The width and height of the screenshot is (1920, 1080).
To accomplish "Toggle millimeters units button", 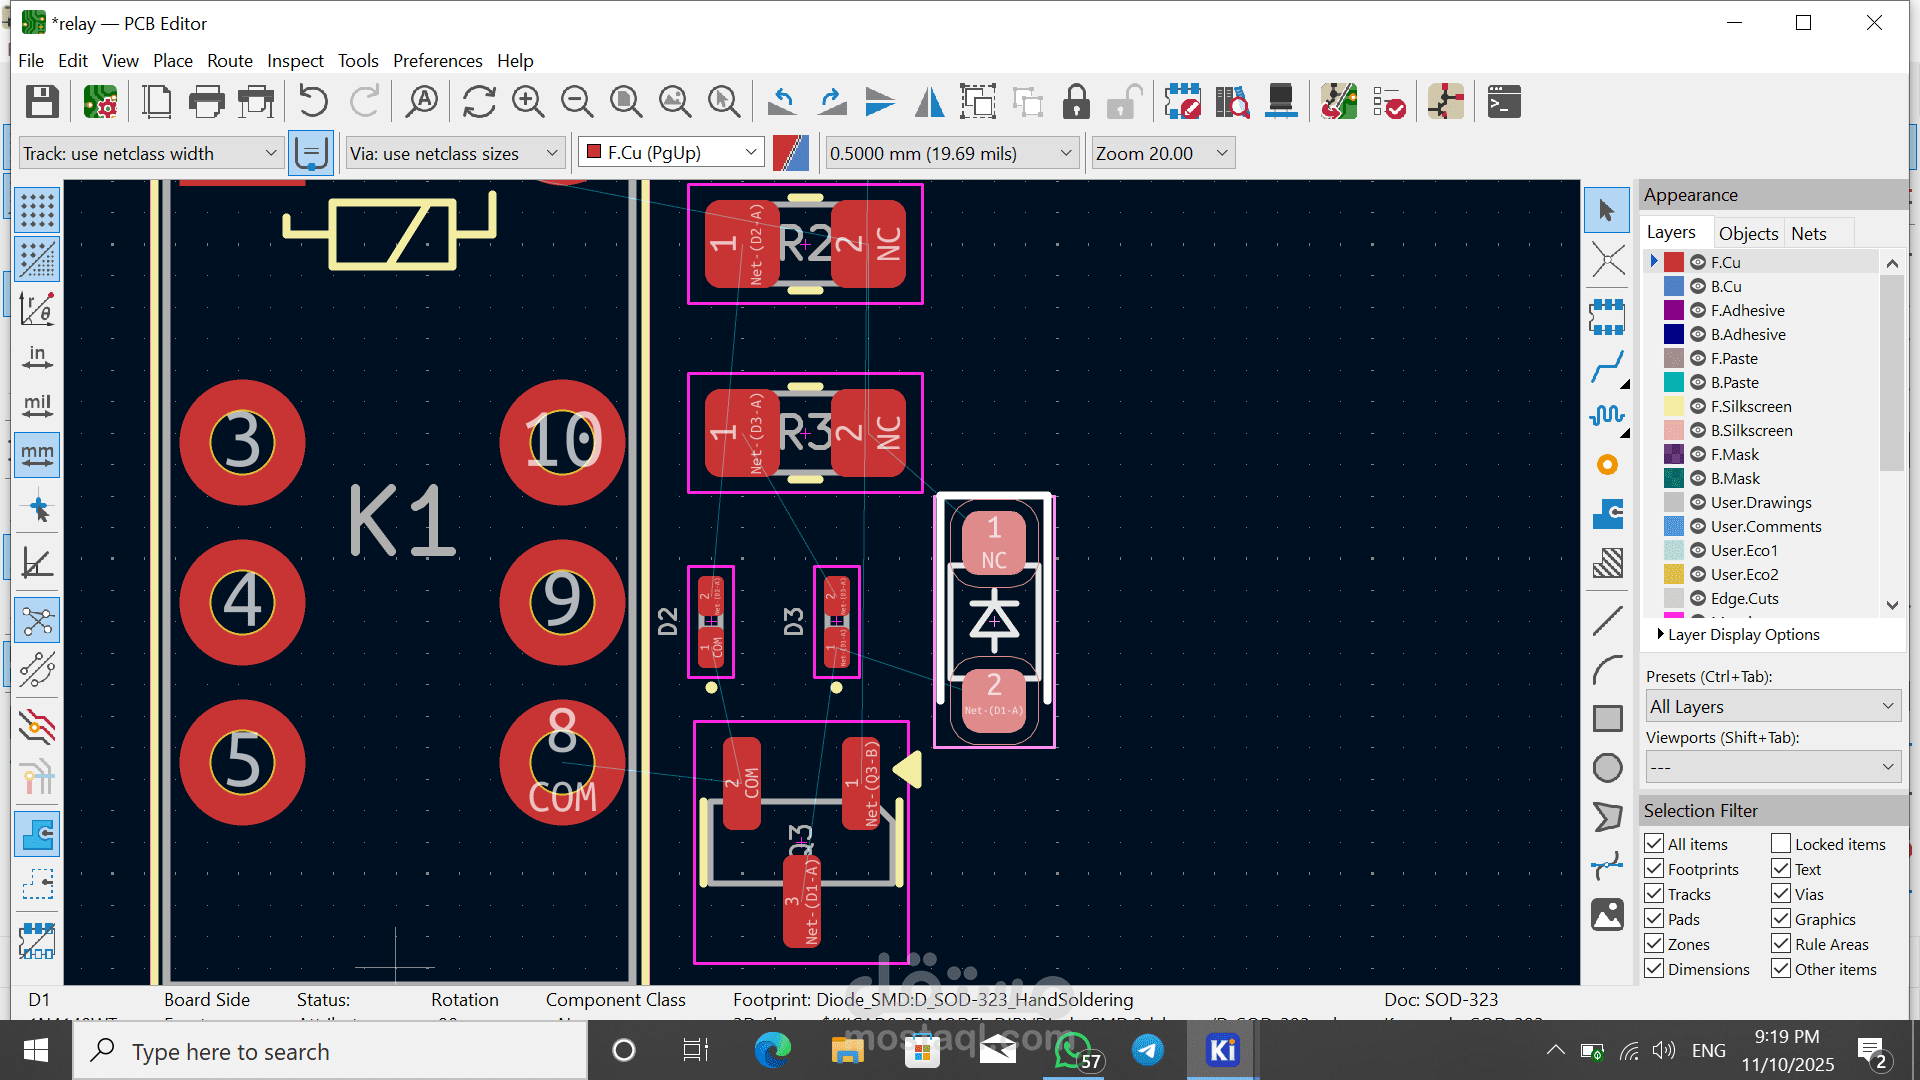I will (x=37, y=455).
